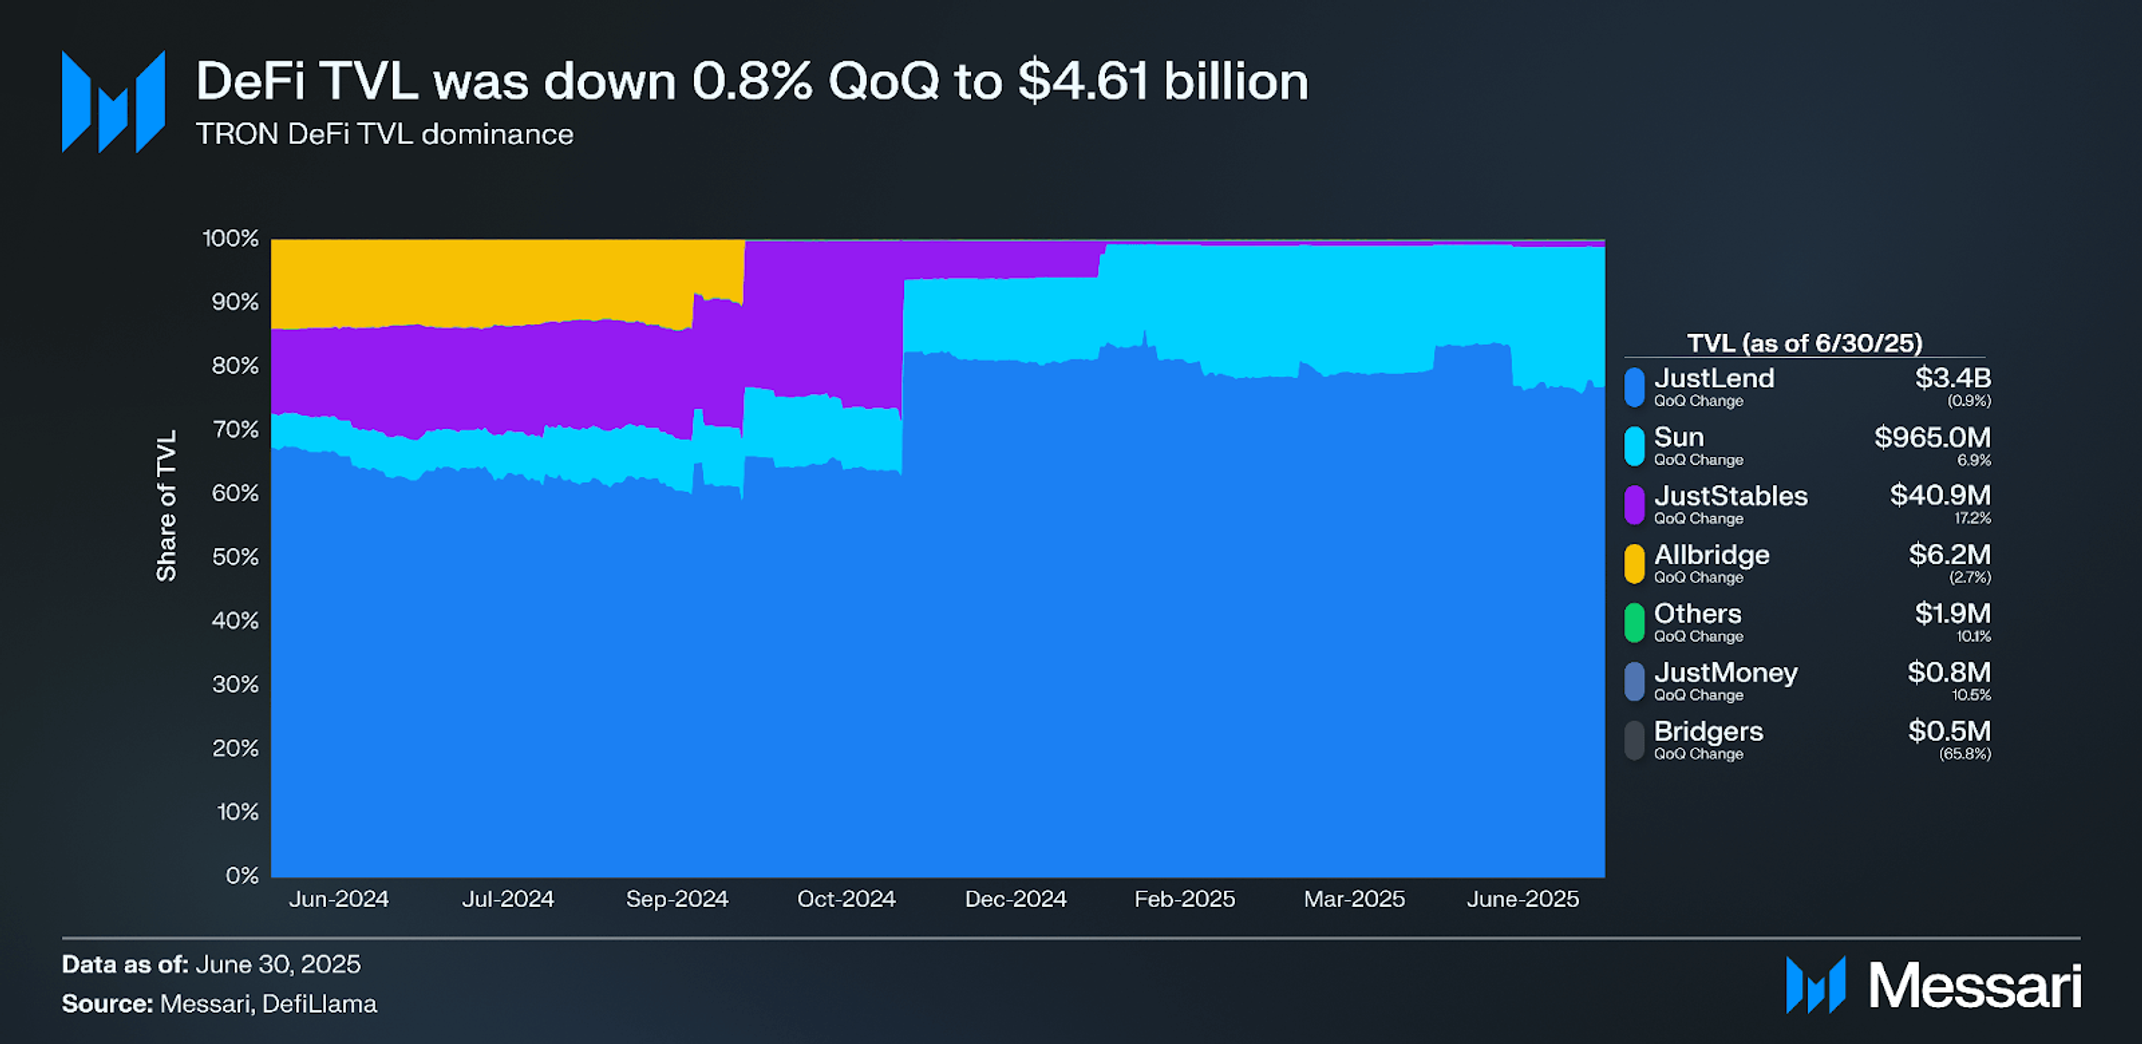Click the Jun-2024 x-axis label
The height and width of the screenshot is (1044, 2142).
coord(339,899)
